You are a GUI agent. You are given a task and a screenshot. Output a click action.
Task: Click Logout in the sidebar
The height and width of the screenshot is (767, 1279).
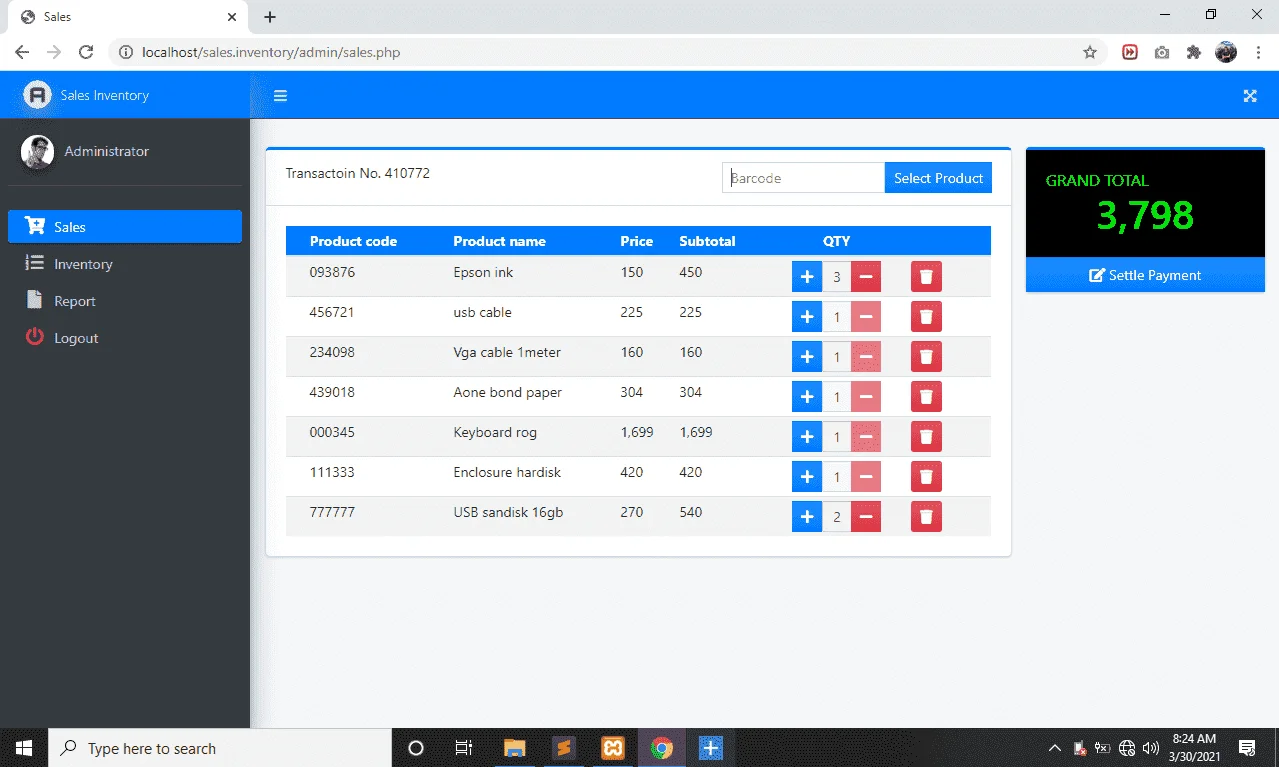point(125,338)
